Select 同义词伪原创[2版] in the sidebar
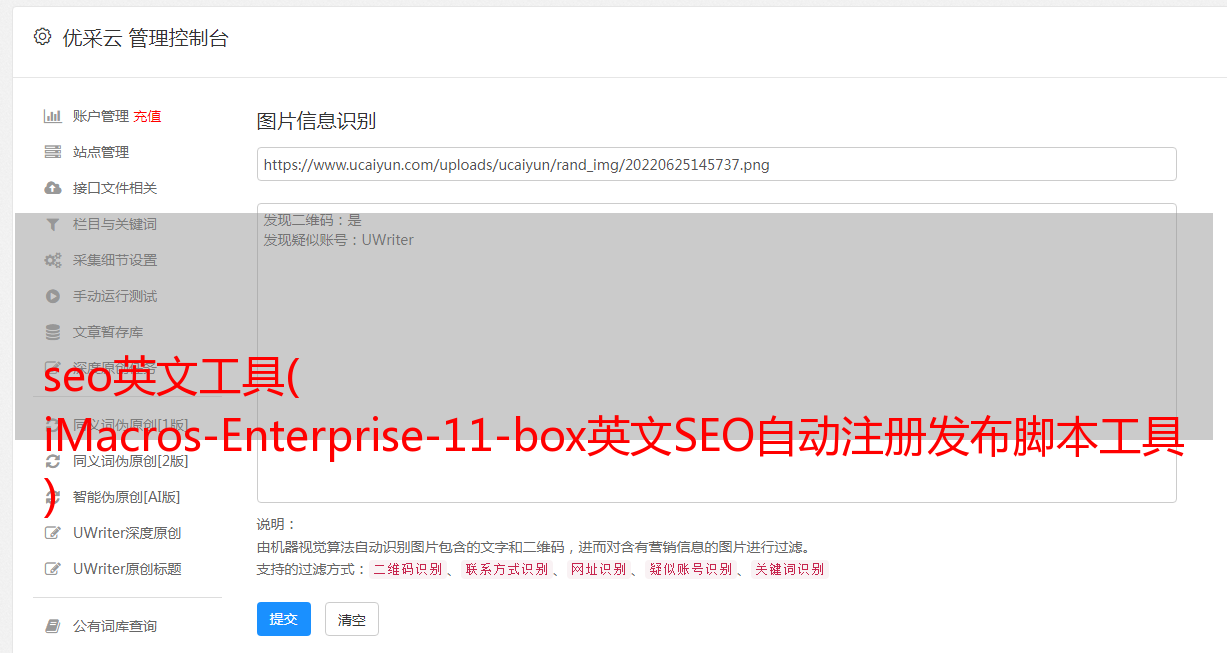 [130, 461]
